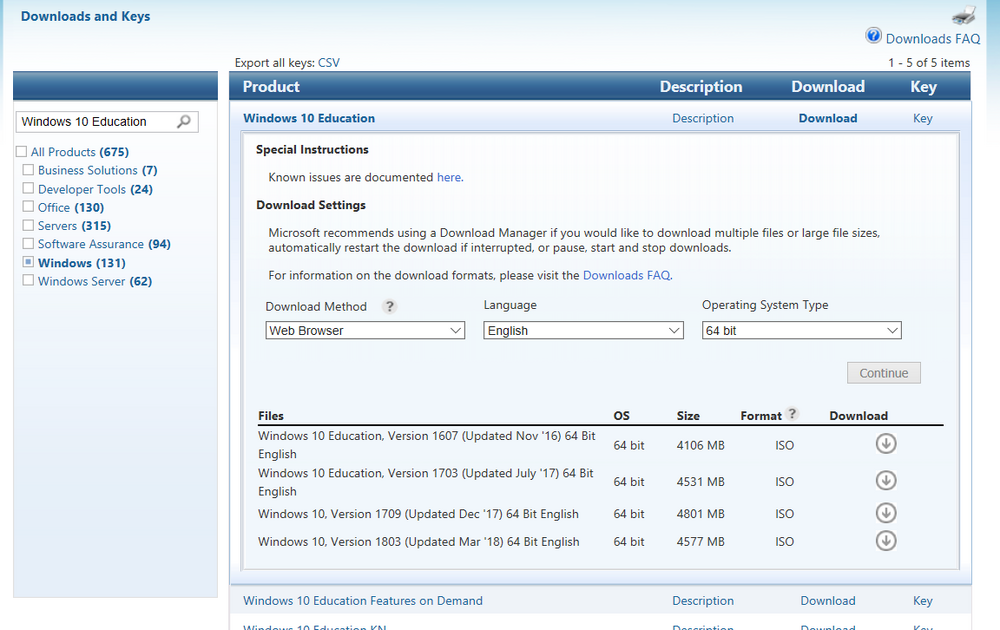Click file name 'Windows 10 Education, Version 1703'
1000x630 pixels.
coord(425,481)
